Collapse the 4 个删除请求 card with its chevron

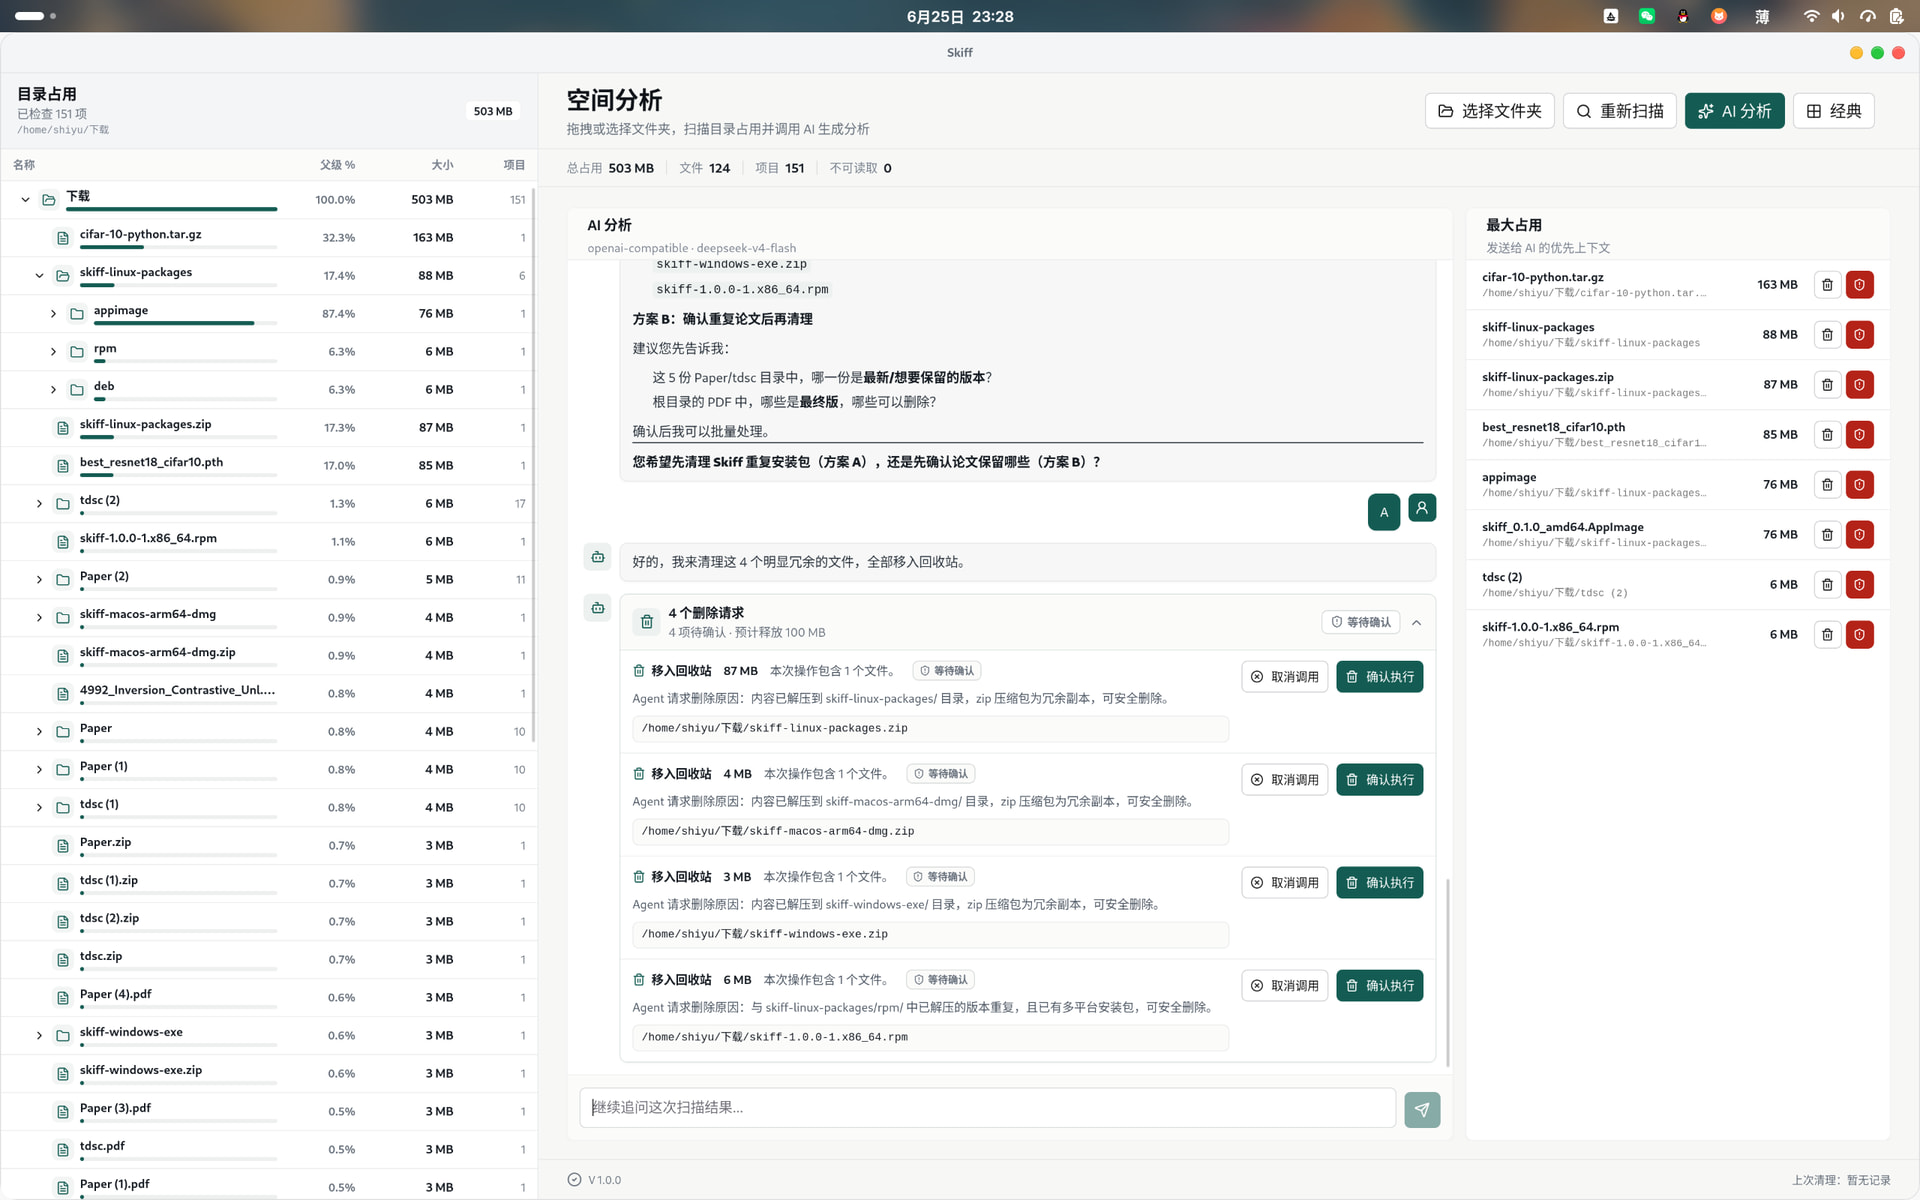pos(1417,622)
